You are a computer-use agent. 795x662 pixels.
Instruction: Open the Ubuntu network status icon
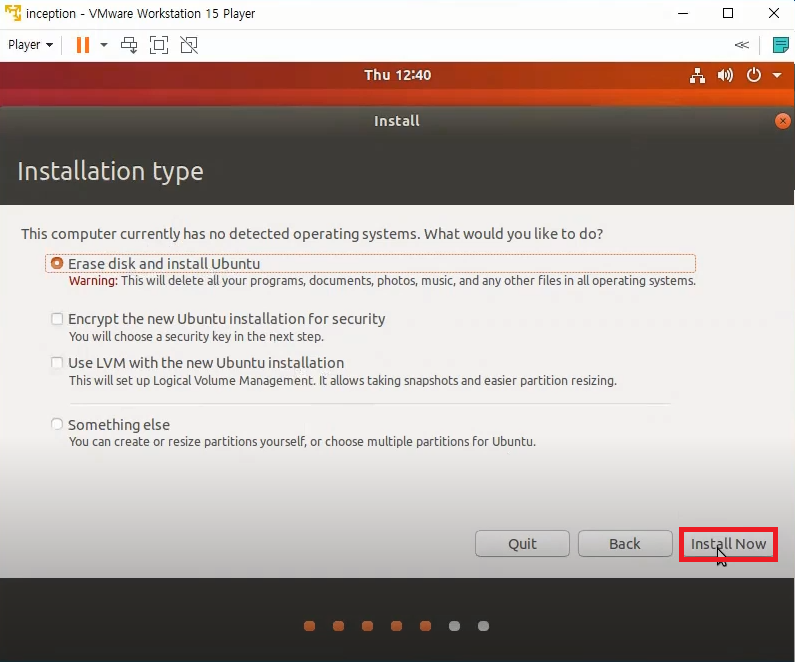coord(697,75)
